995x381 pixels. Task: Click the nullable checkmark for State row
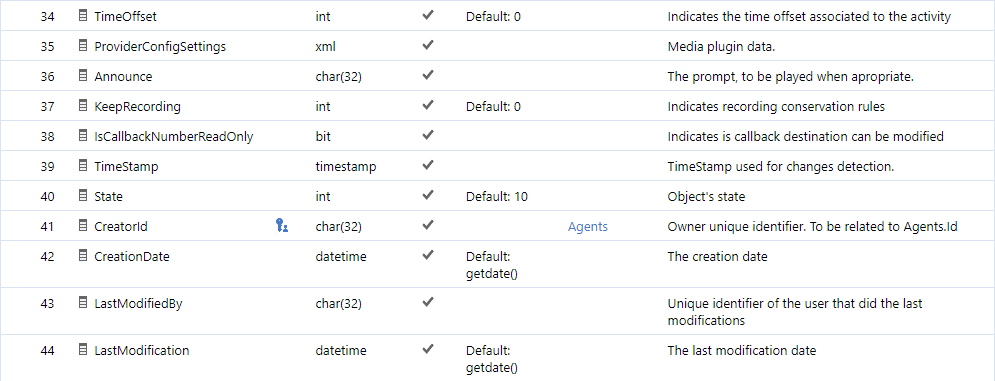pos(428,195)
